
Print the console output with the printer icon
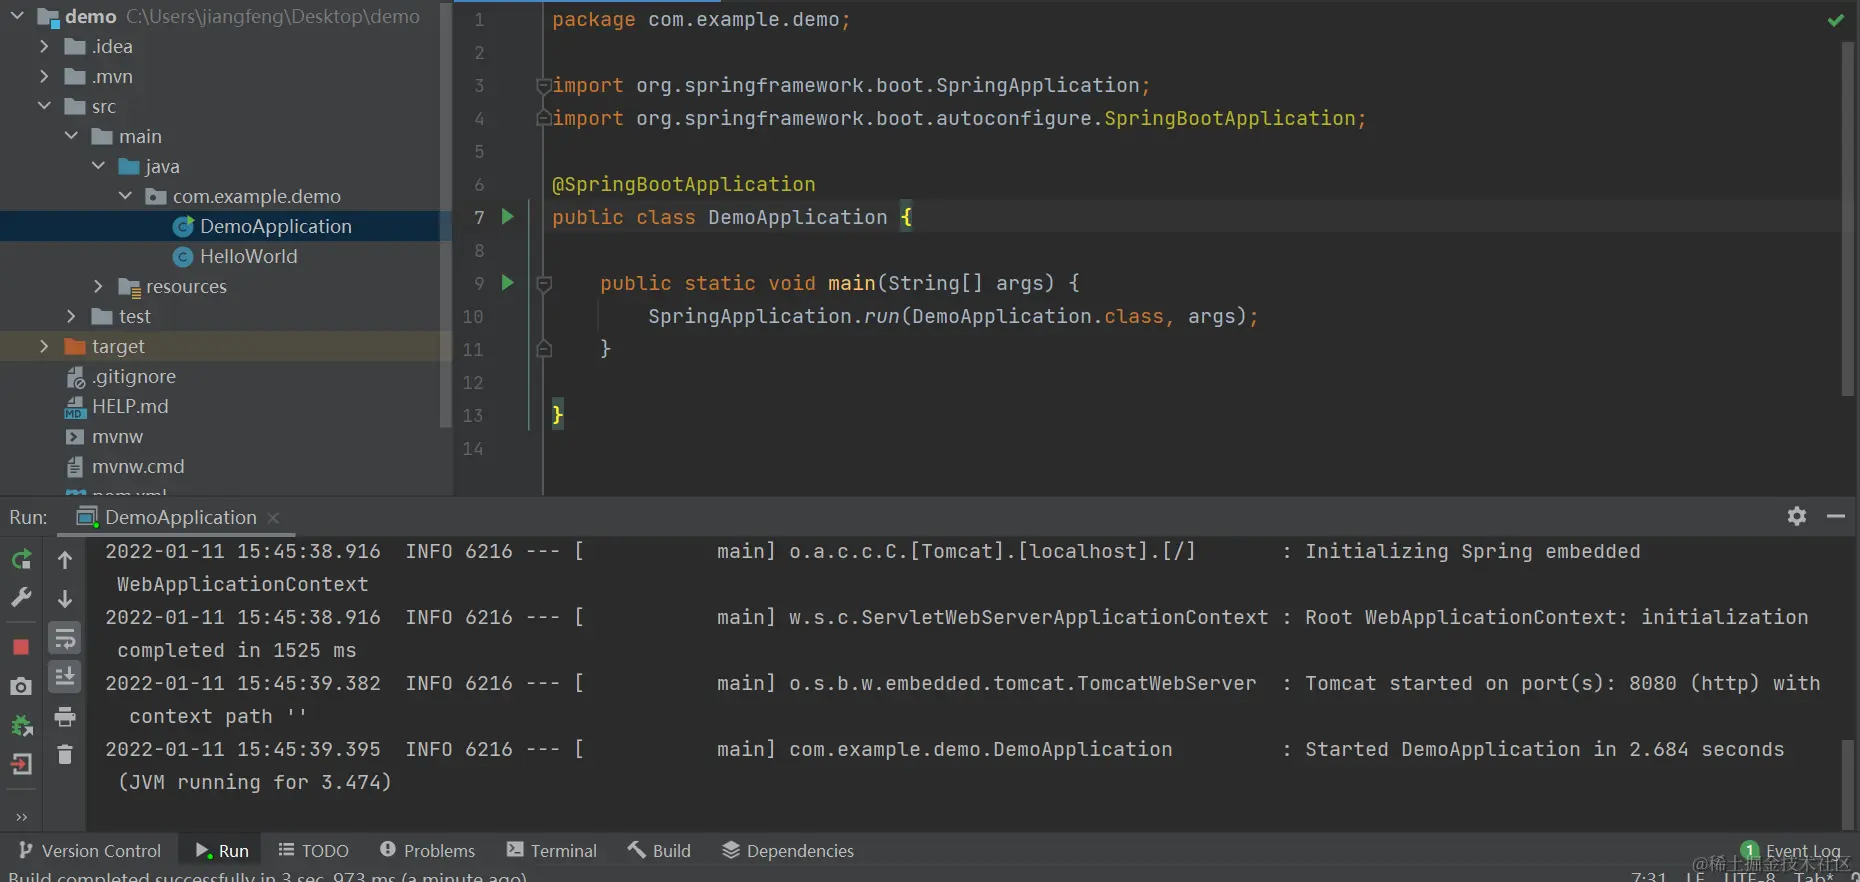point(65,717)
